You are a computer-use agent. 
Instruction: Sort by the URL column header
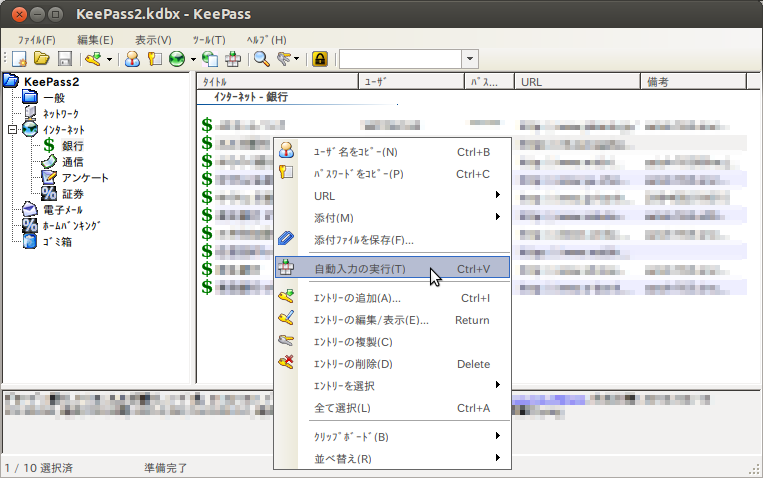(578, 82)
